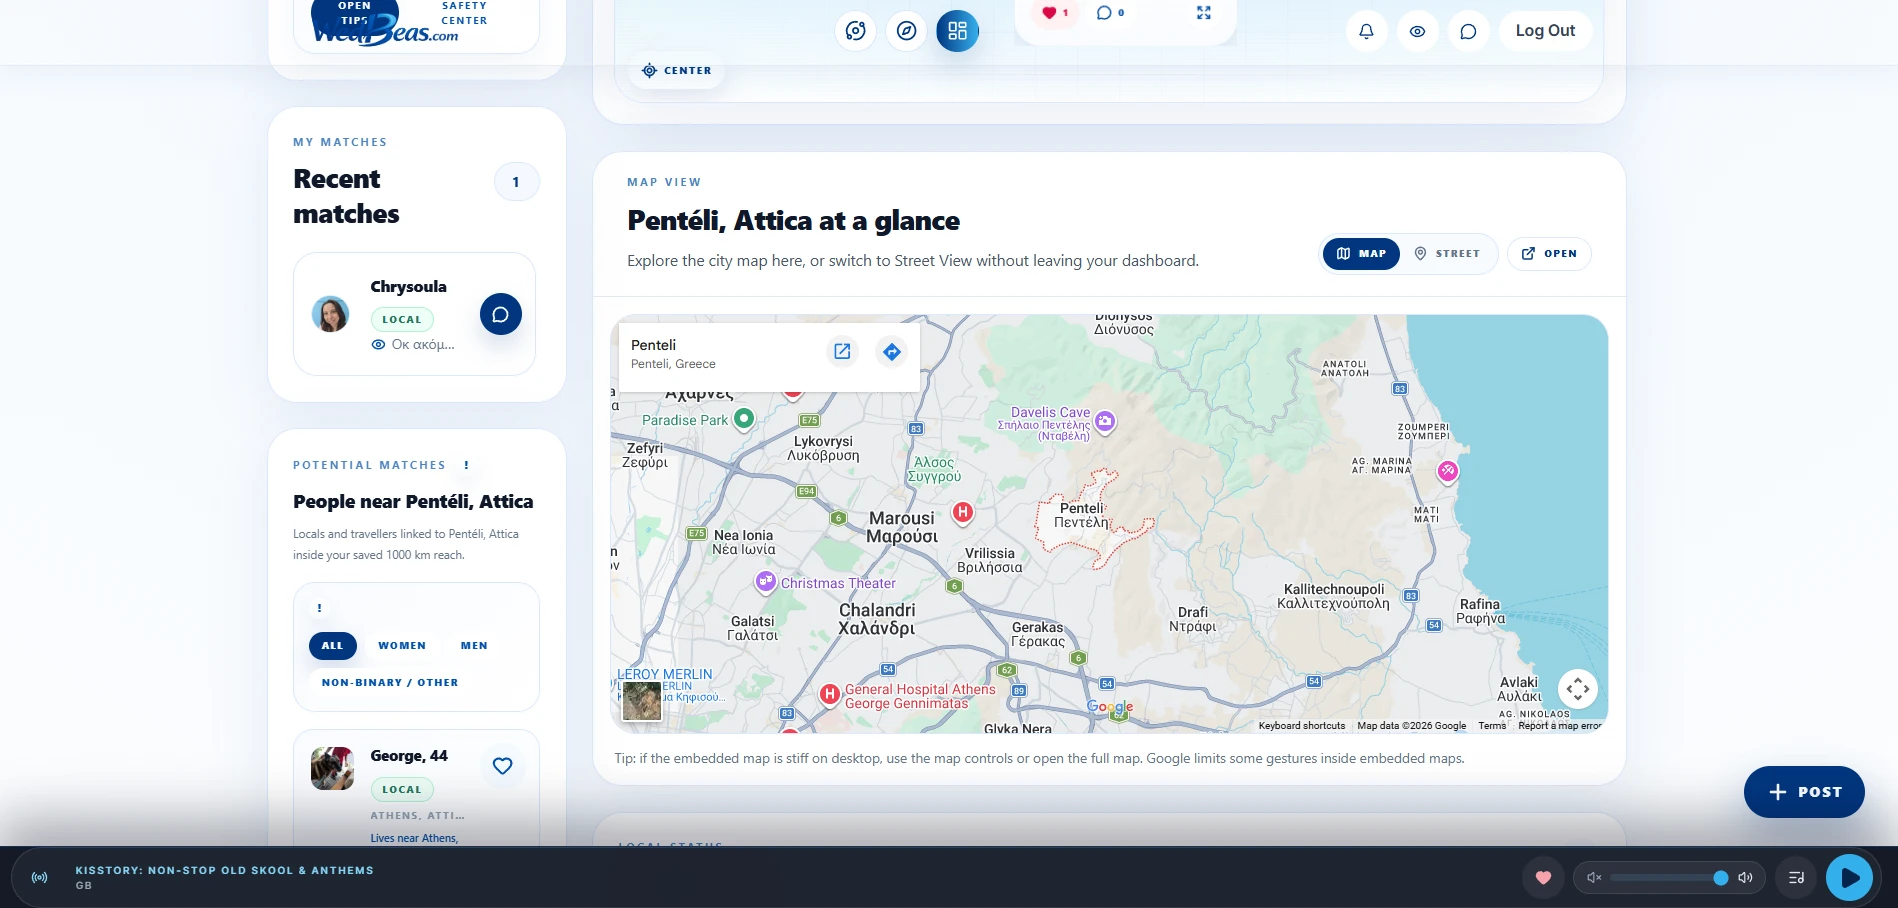Filter potential matches by WOMEN
The height and width of the screenshot is (908, 1898).
(x=402, y=646)
